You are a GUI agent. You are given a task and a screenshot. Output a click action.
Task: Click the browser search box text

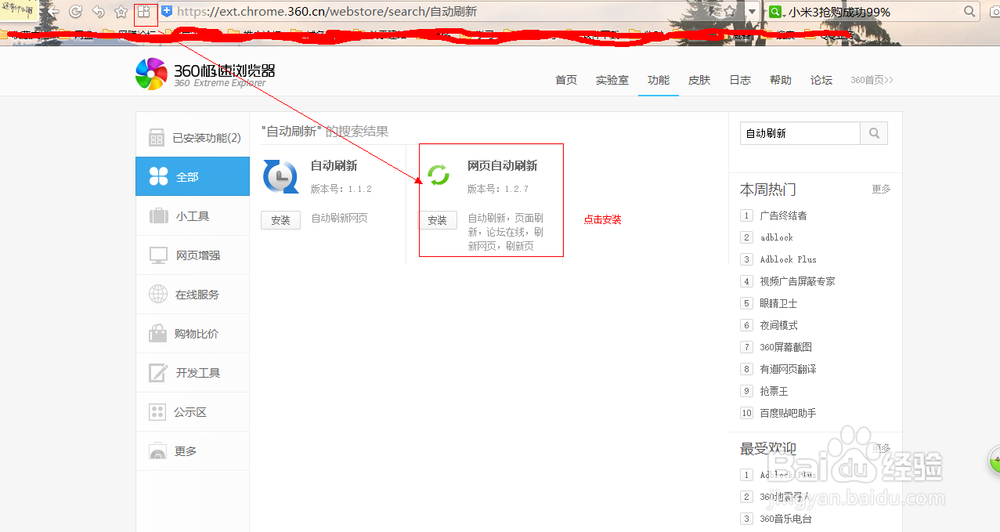coord(839,11)
